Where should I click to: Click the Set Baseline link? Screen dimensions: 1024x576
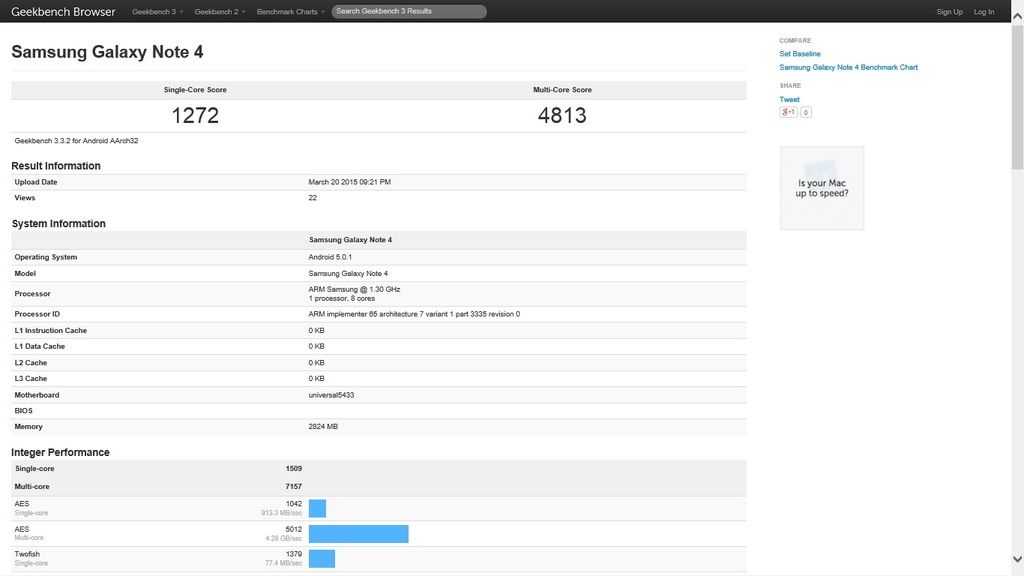800,54
